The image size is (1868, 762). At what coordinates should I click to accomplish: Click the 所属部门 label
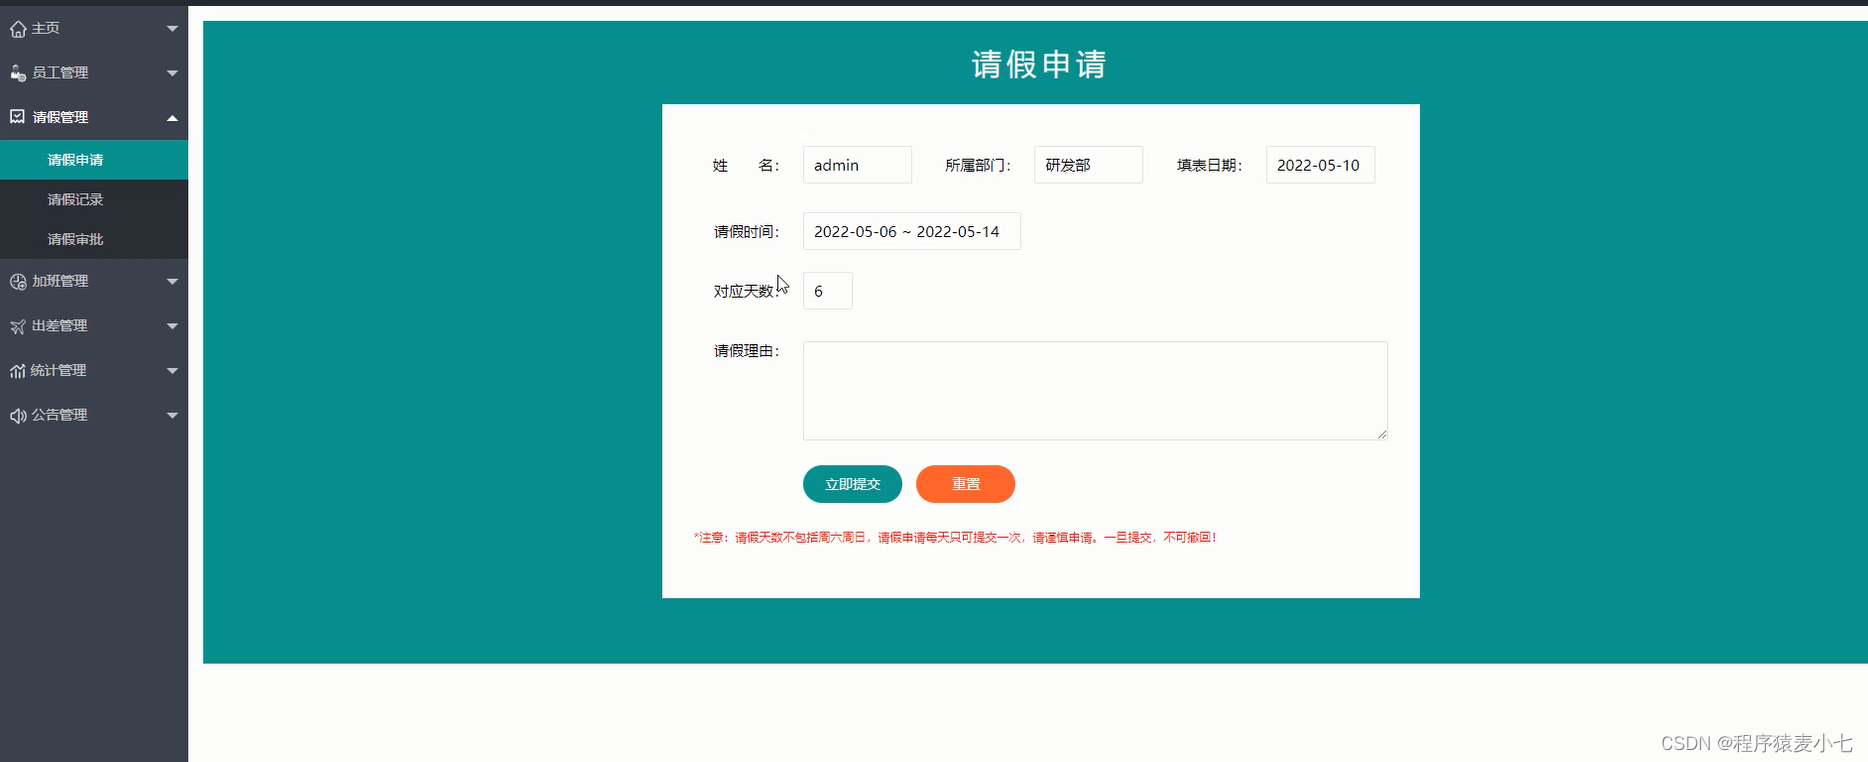coord(978,165)
